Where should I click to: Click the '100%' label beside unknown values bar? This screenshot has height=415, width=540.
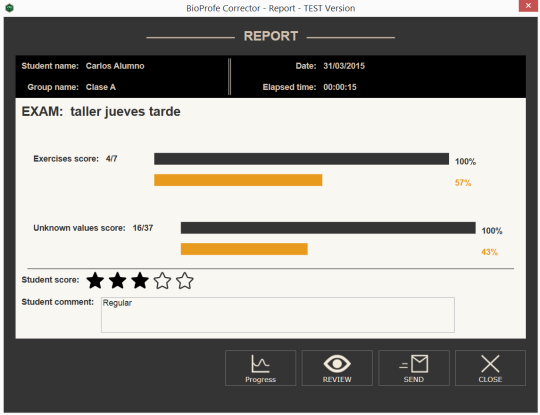click(x=492, y=231)
